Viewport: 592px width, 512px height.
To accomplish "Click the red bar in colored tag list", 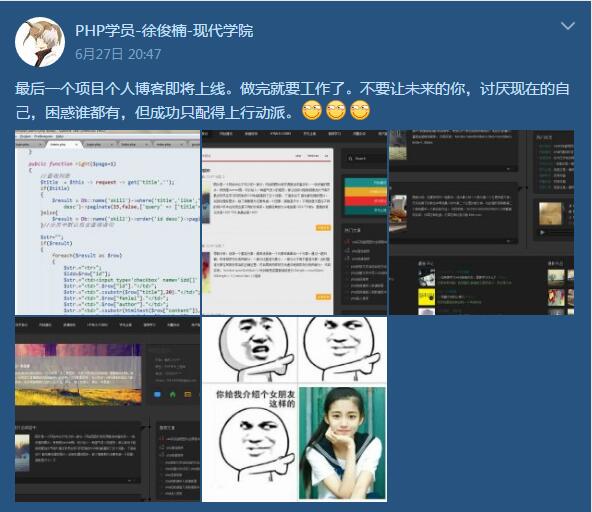I will coord(366,200).
